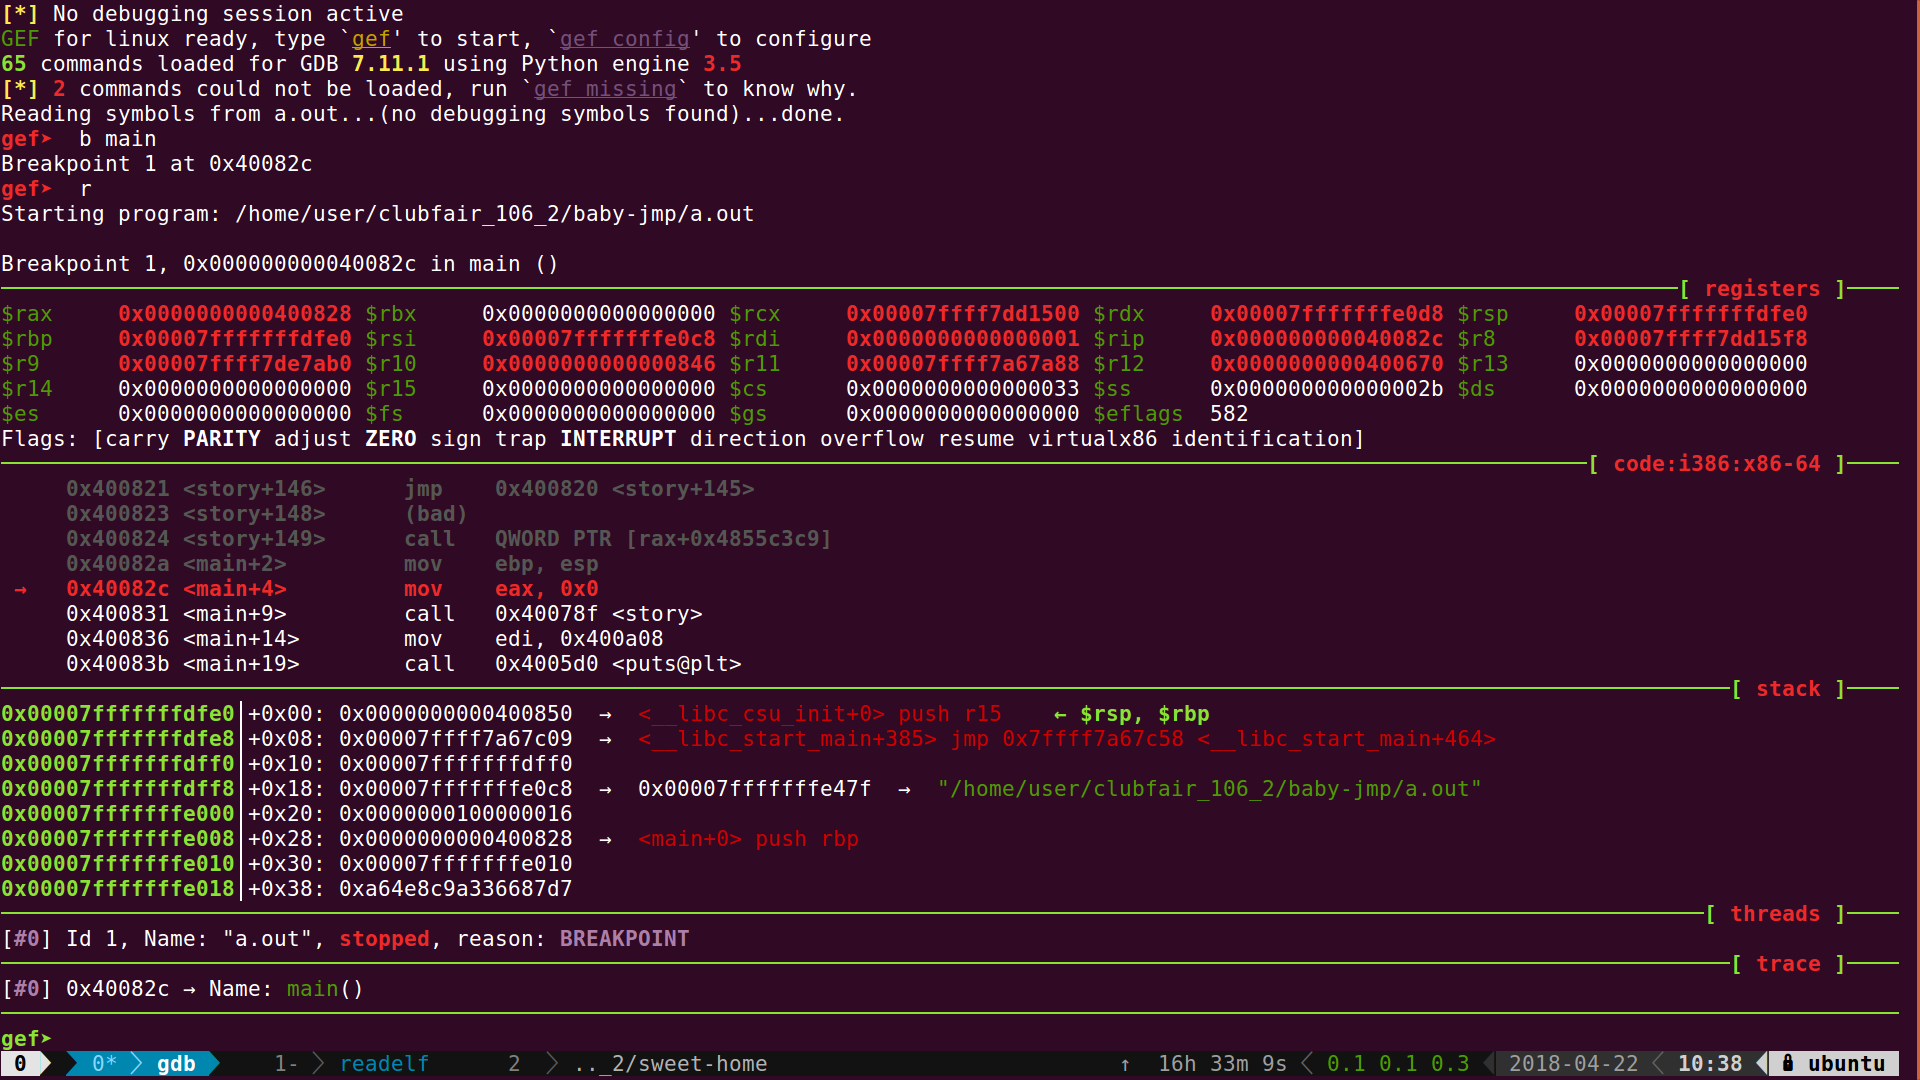
Task: Switch to the gdb tmux window tab
Action: pos(176,1063)
